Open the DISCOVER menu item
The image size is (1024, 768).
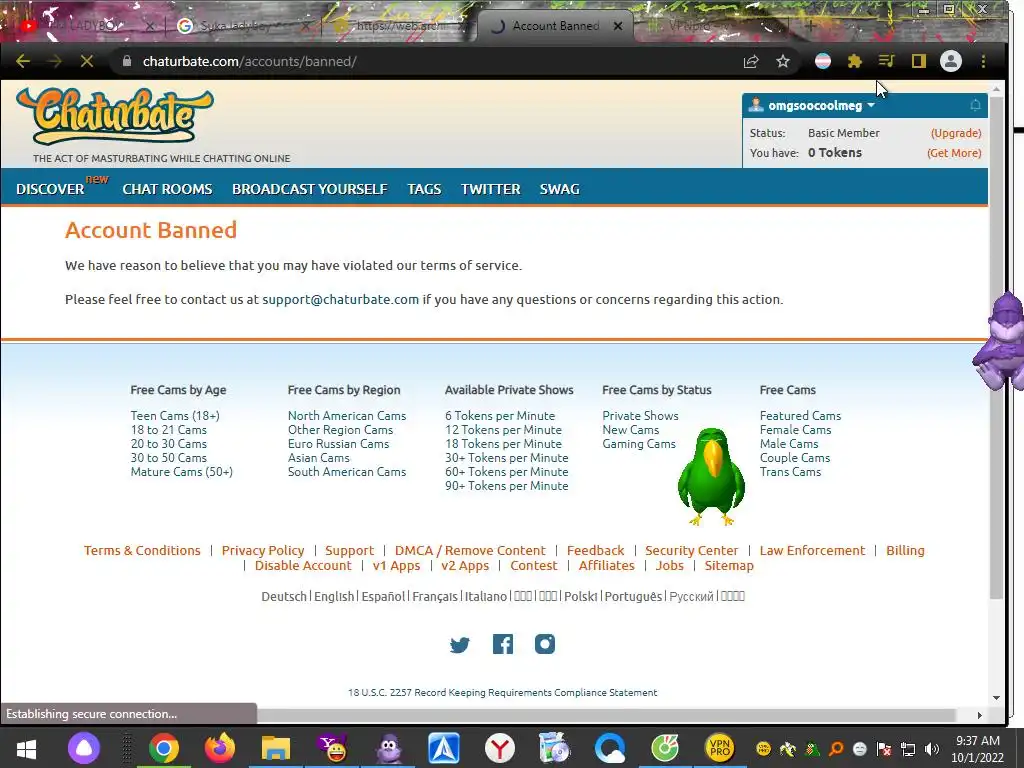[x=50, y=189]
